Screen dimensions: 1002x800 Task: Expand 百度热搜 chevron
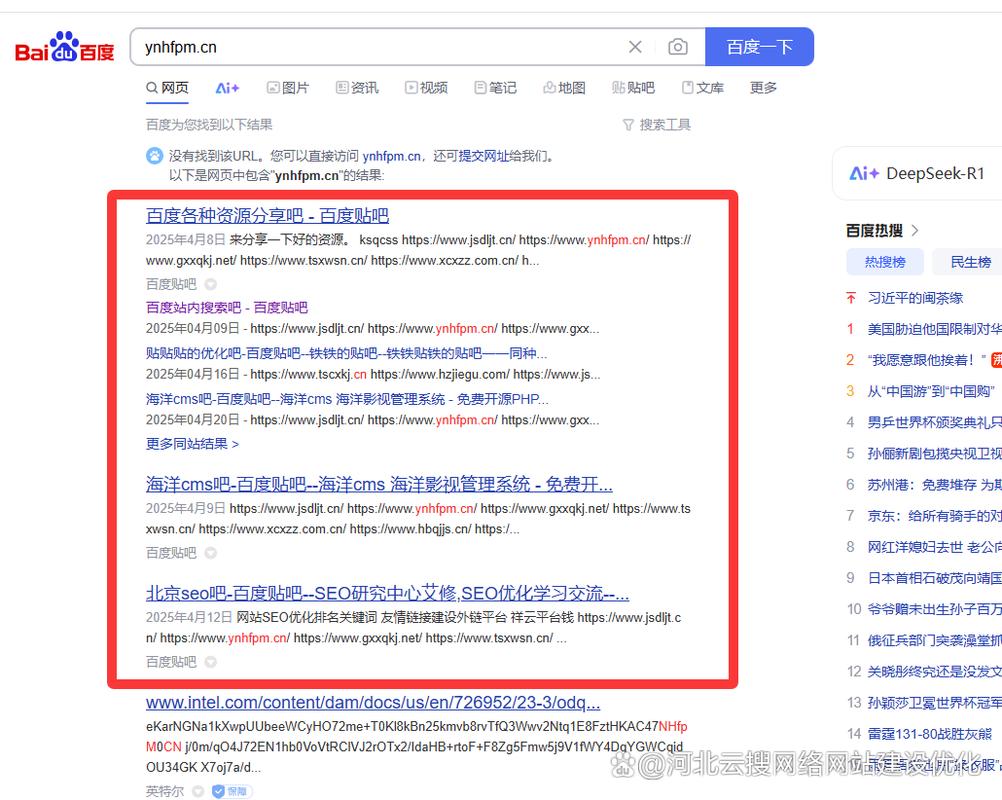(914, 230)
